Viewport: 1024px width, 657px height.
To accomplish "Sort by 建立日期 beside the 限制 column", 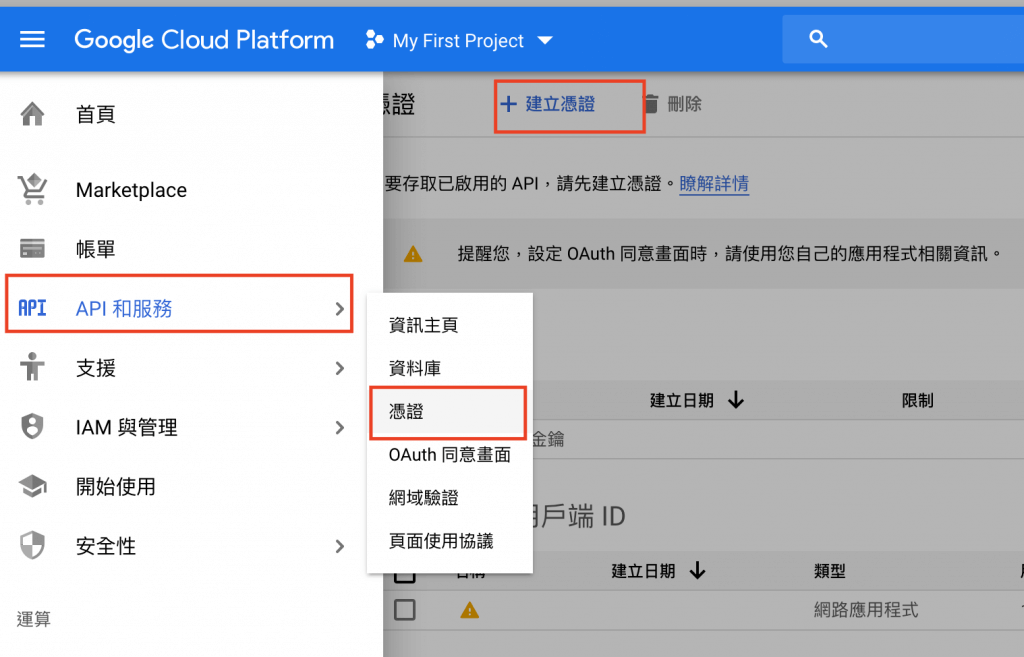I will pos(696,400).
